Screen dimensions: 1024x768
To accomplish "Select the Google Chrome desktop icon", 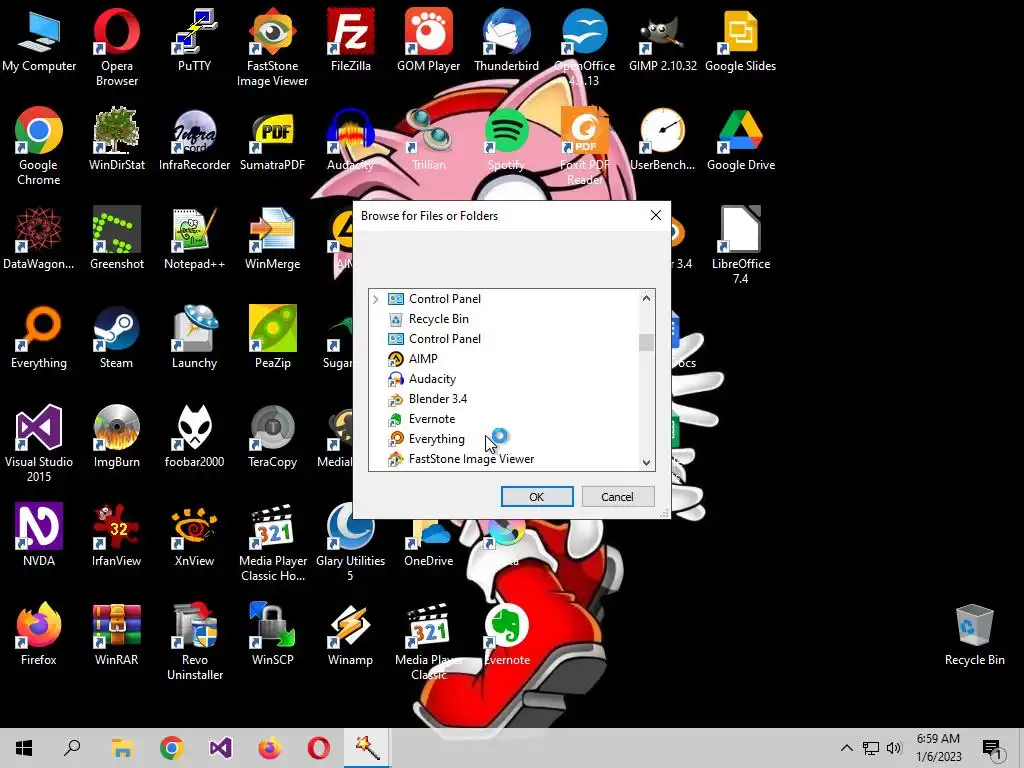I will (x=39, y=146).
